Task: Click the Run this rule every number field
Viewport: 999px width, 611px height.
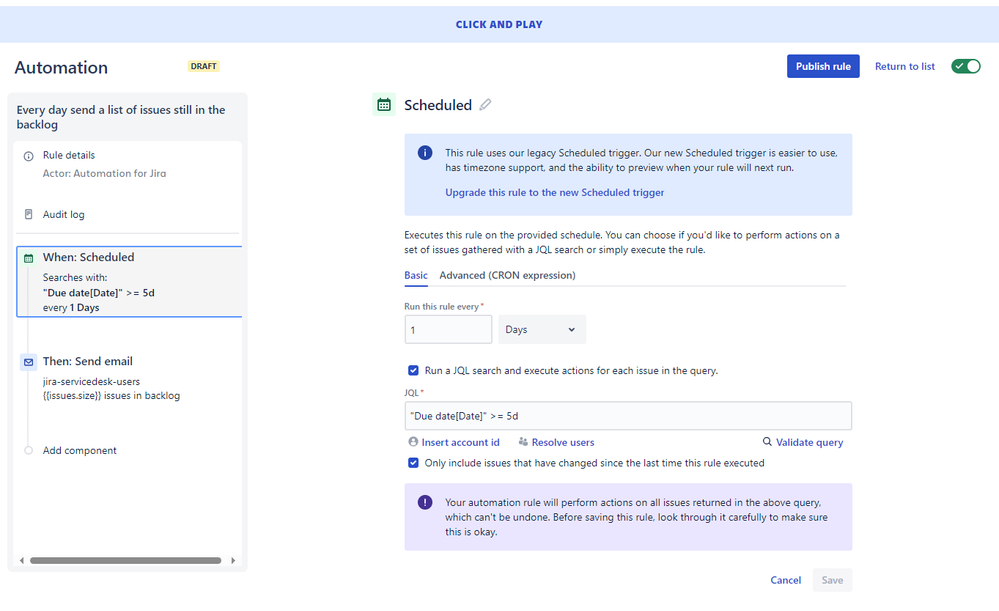Action: coord(449,329)
